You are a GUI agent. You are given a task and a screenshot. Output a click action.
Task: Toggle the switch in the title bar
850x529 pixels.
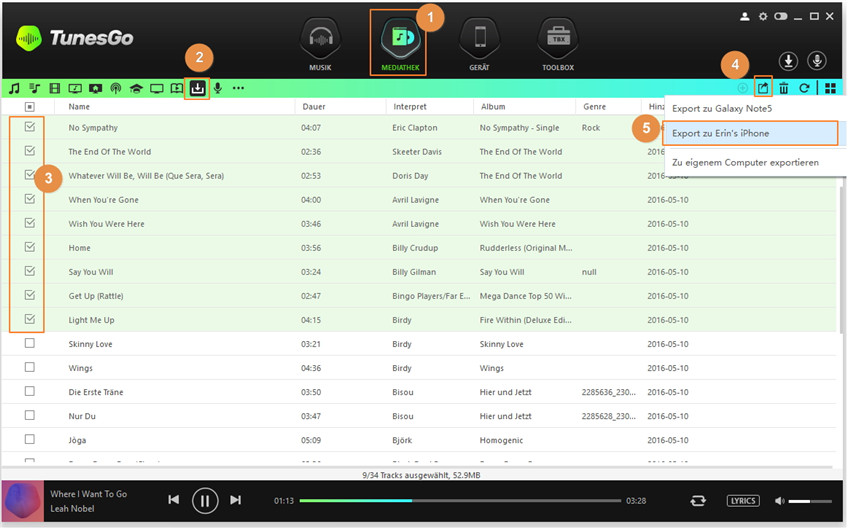[x=781, y=16]
